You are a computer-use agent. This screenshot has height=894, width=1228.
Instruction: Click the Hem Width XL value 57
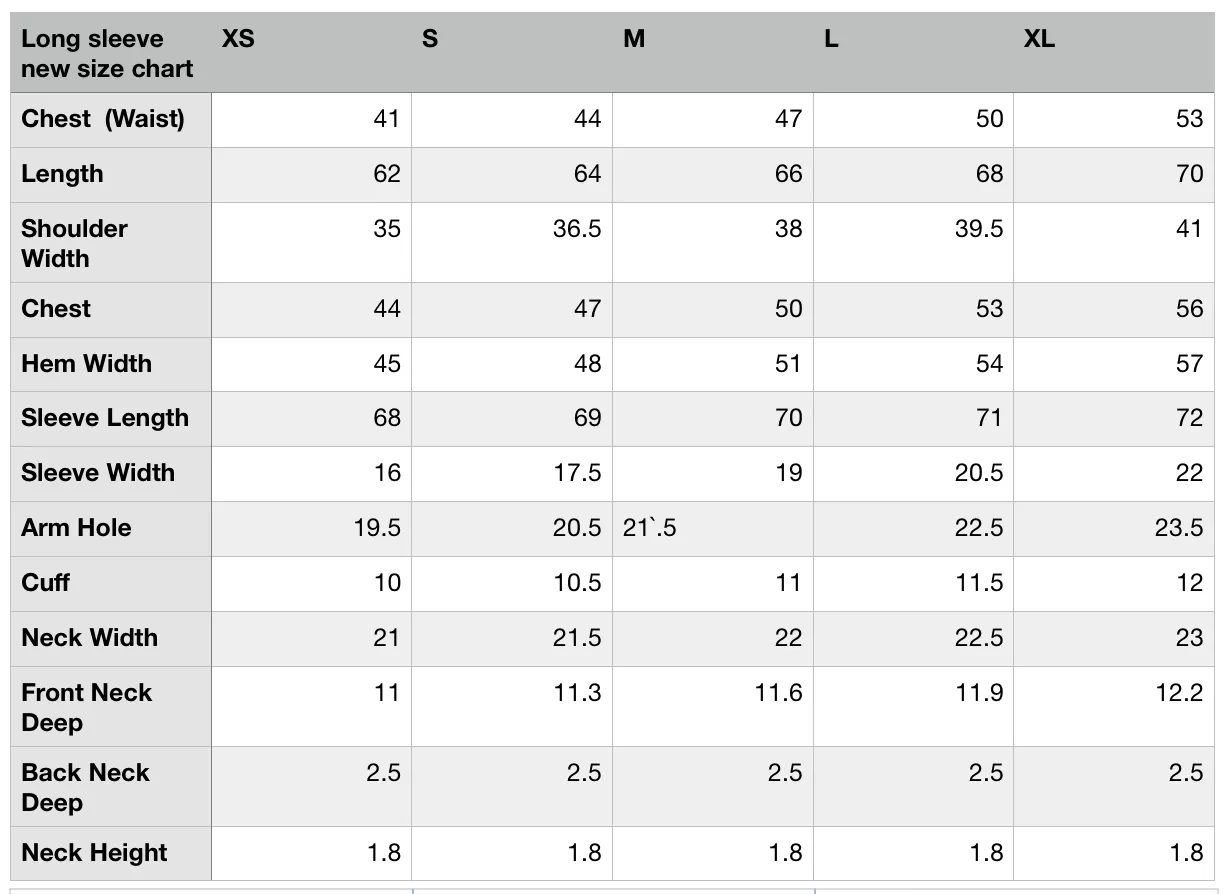pyautogui.click(x=1114, y=364)
